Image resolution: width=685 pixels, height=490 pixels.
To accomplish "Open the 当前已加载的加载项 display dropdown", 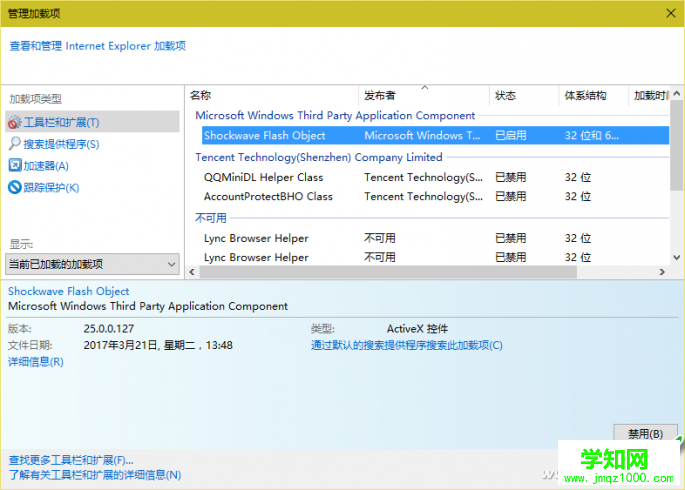I will (92, 264).
